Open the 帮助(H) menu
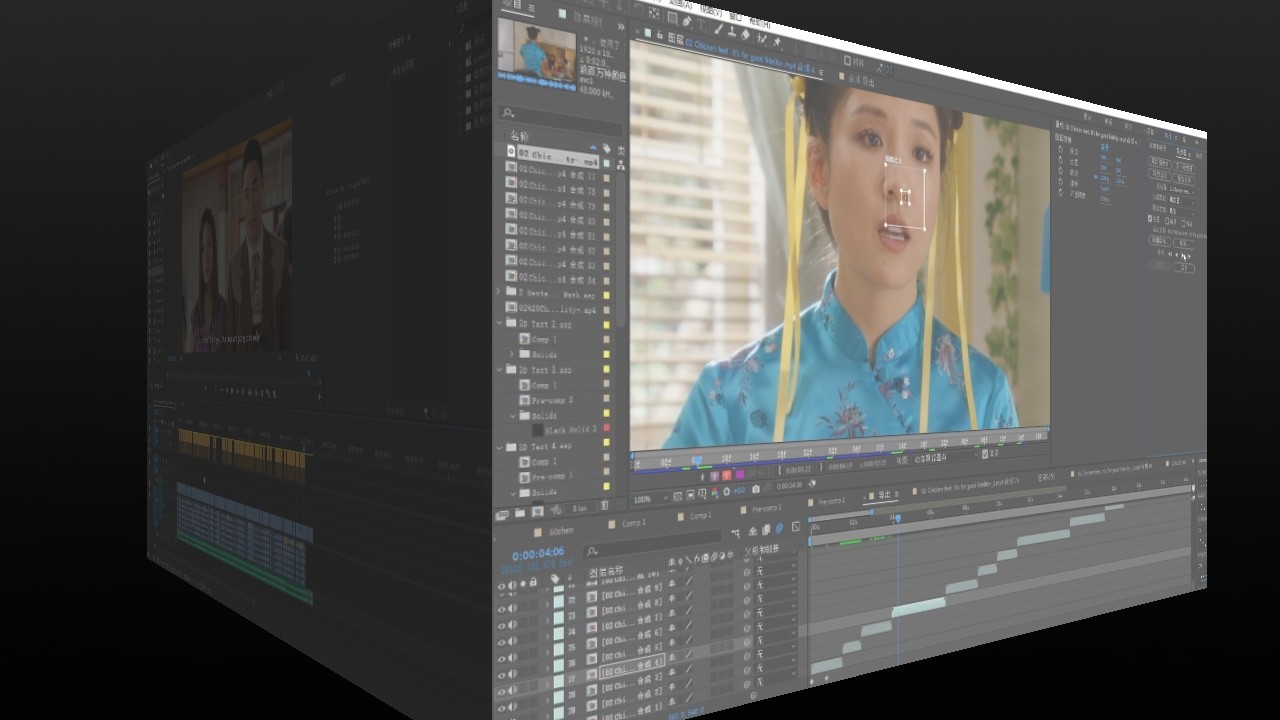Screen dimensions: 1280x720 point(759,22)
